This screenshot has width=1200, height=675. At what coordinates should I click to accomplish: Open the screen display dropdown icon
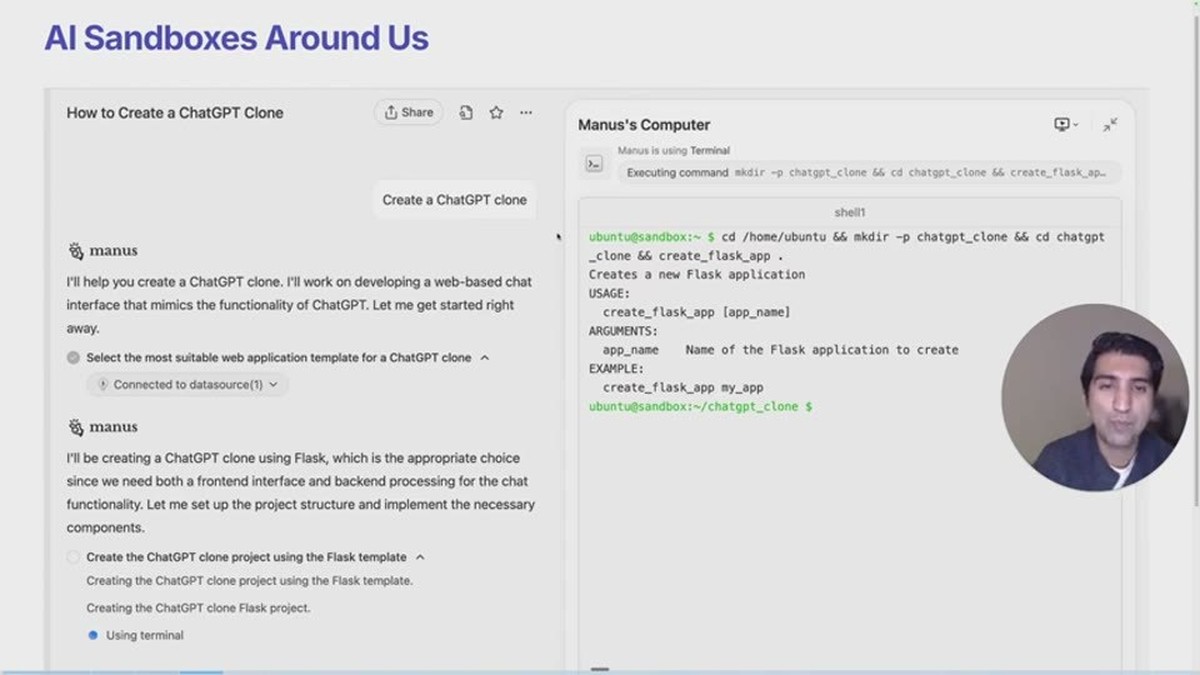tap(1066, 125)
